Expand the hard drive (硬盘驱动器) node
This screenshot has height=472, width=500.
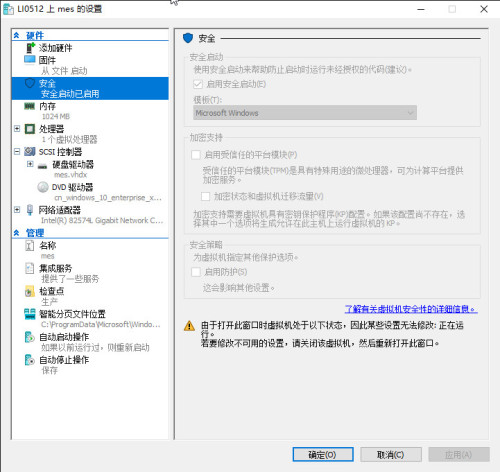point(30,164)
